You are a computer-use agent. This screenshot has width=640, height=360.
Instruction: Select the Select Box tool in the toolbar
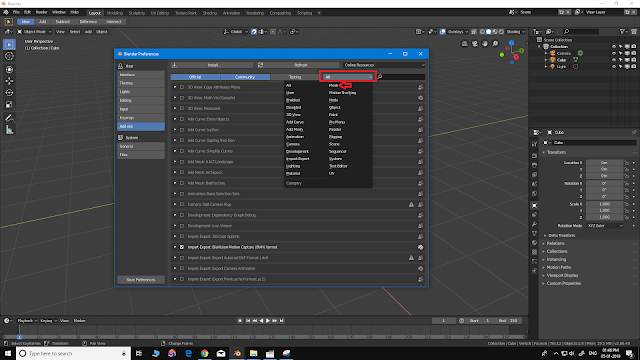9,44
